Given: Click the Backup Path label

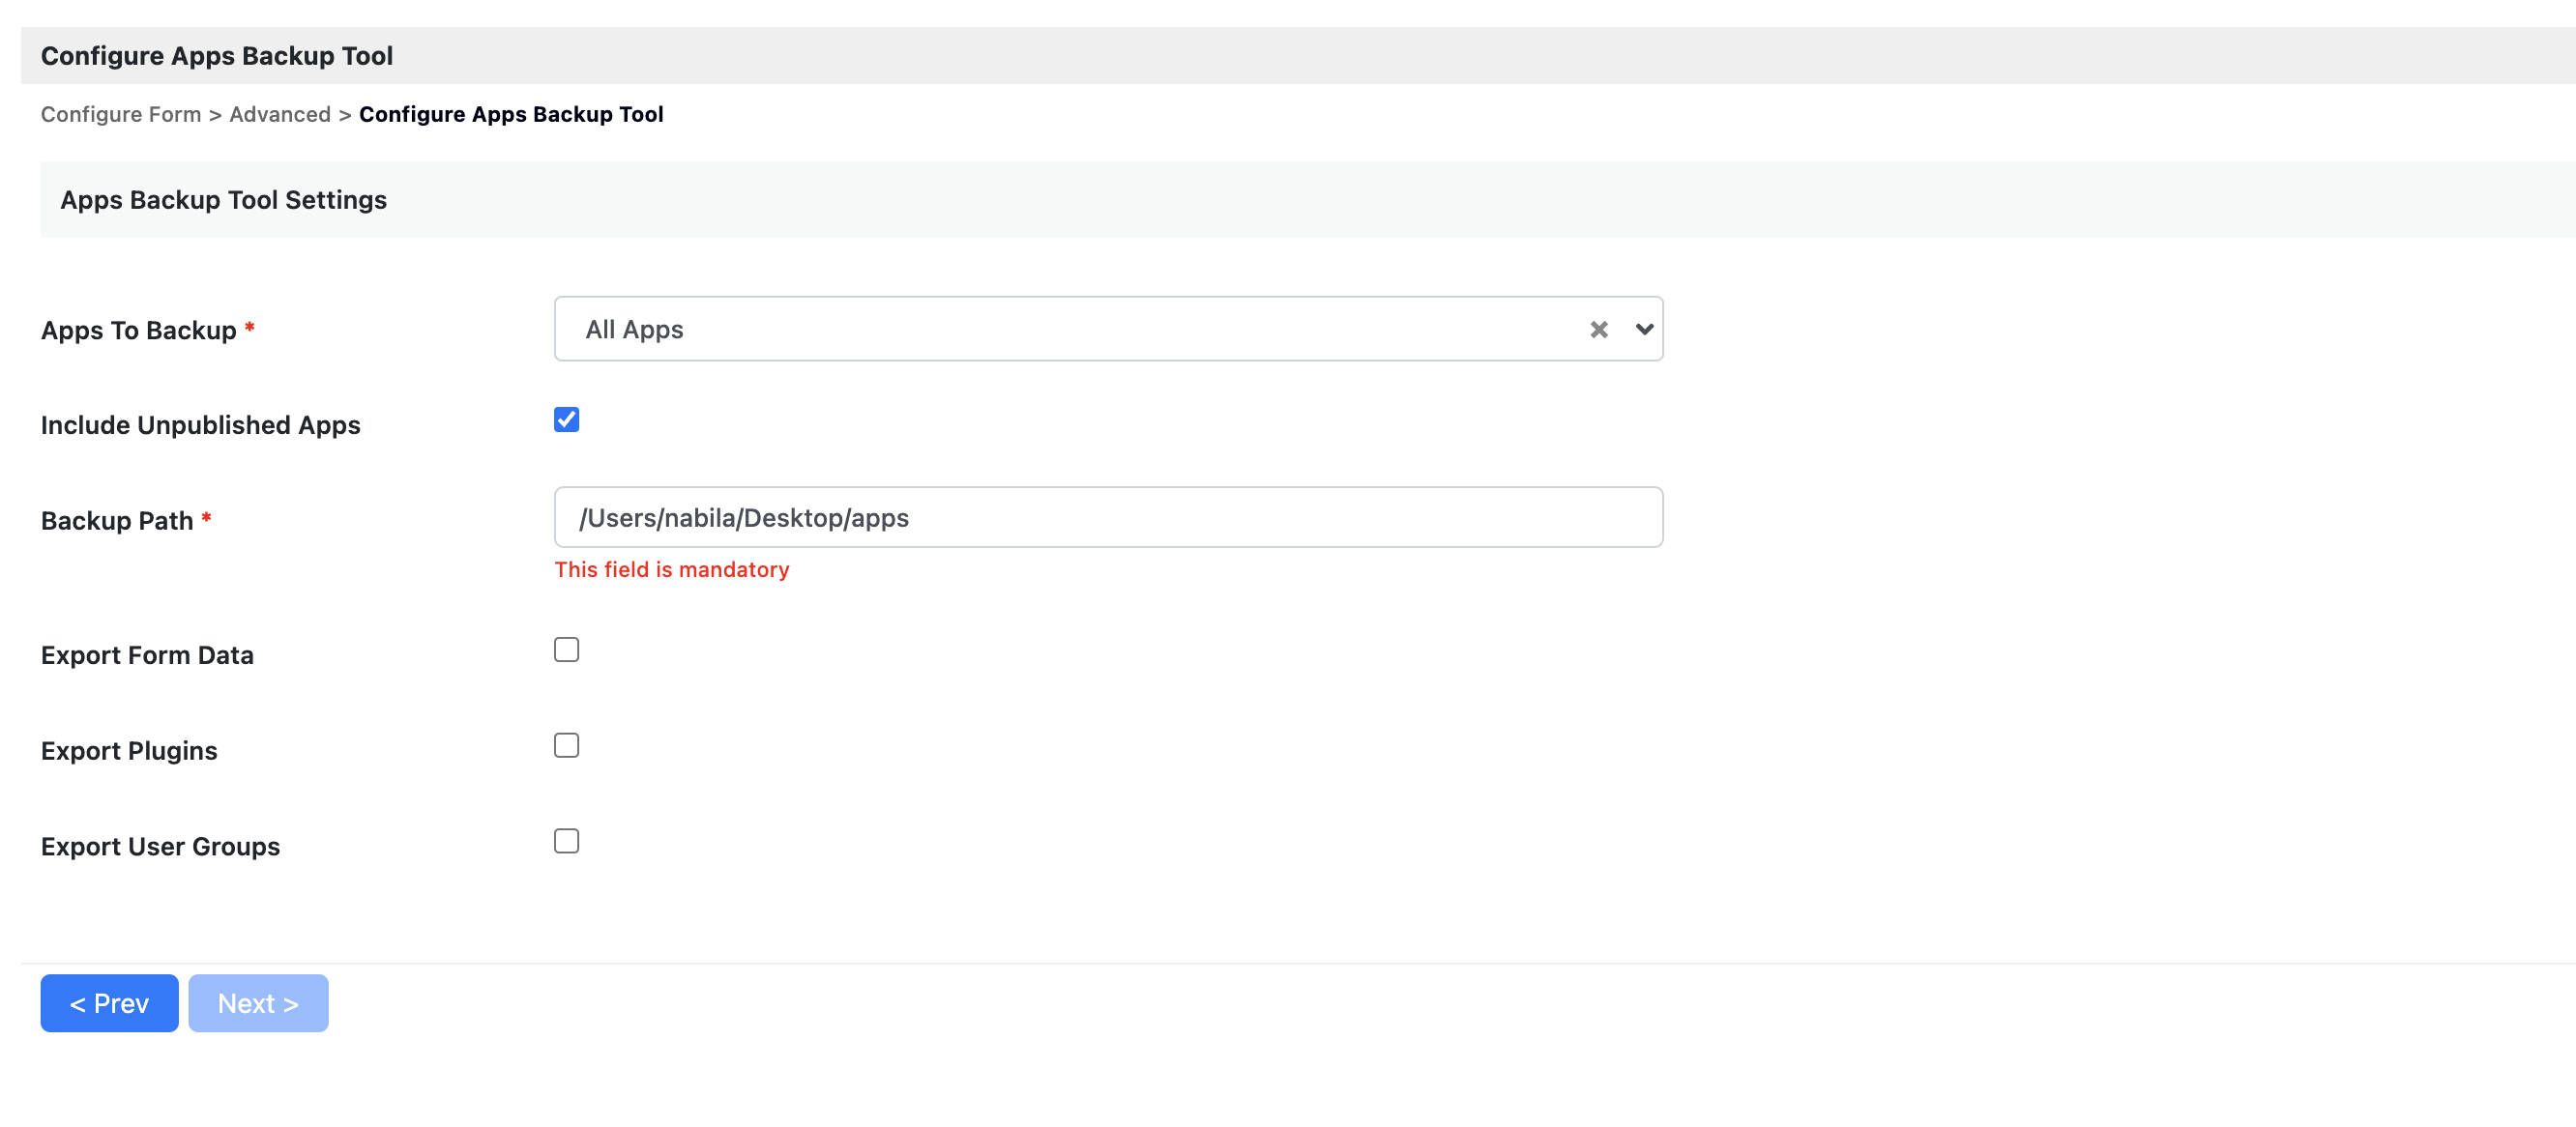Looking at the screenshot, I should (117, 521).
